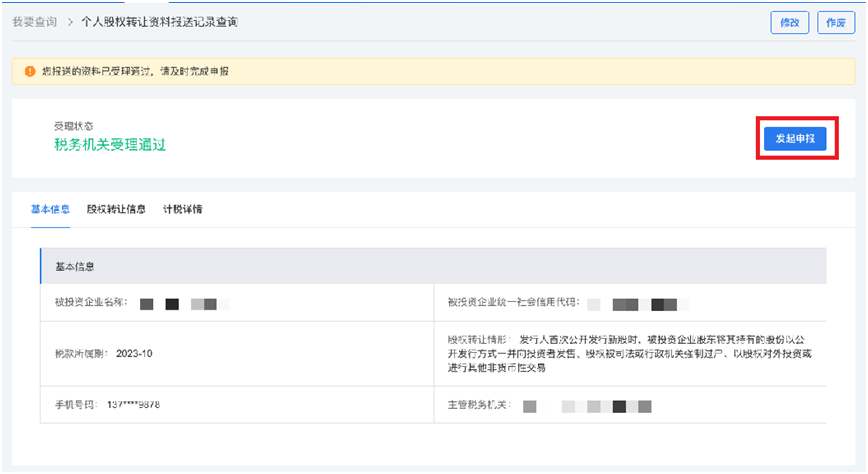Click the 股权转让情形 description text
This screenshot has height=474, width=868.
(660, 354)
